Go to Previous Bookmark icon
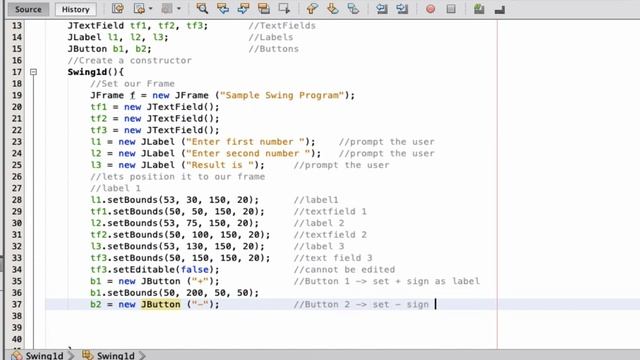Image resolution: width=640 pixels, height=360 pixels. coord(312,9)
